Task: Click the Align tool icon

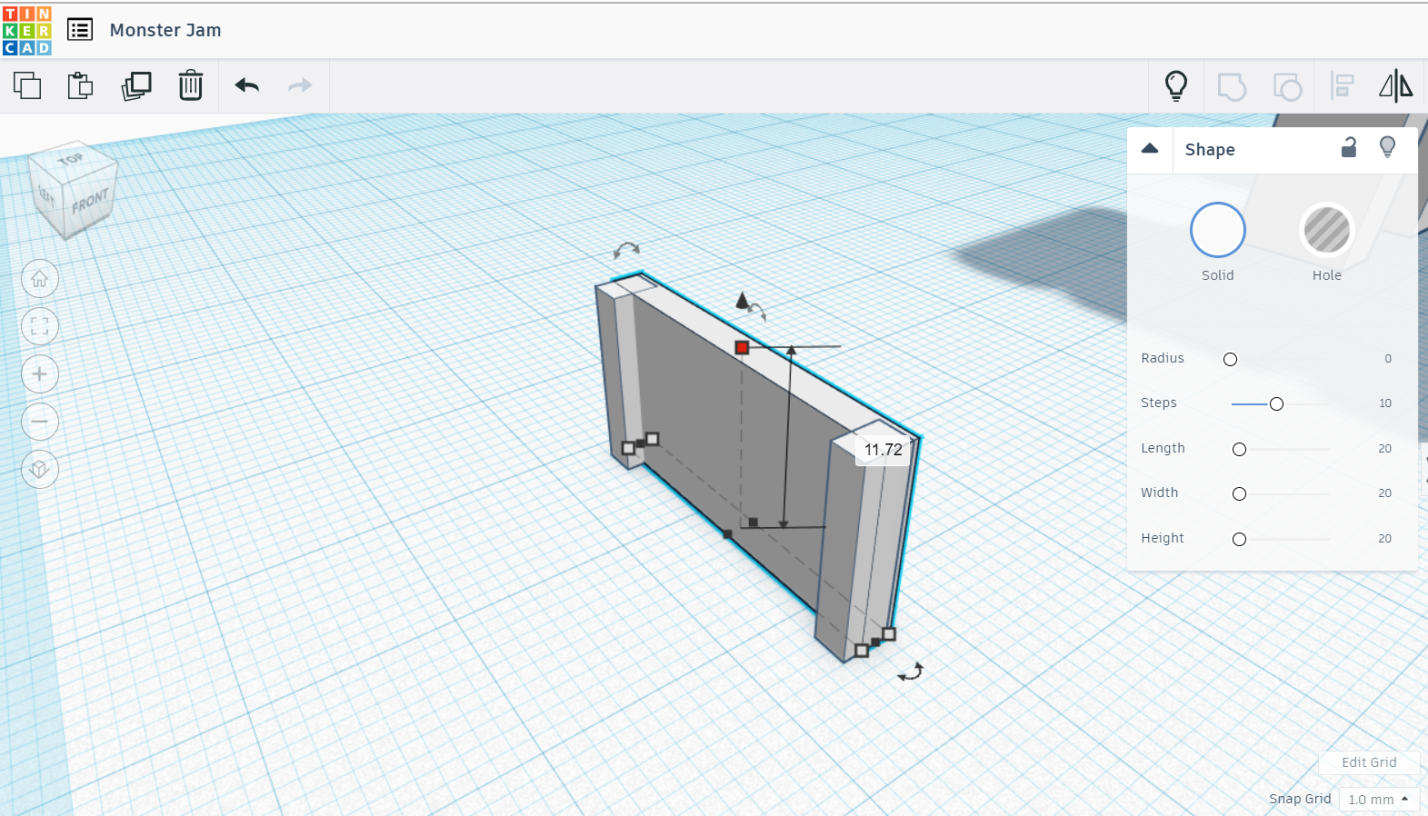Action: click(1342, 87)
